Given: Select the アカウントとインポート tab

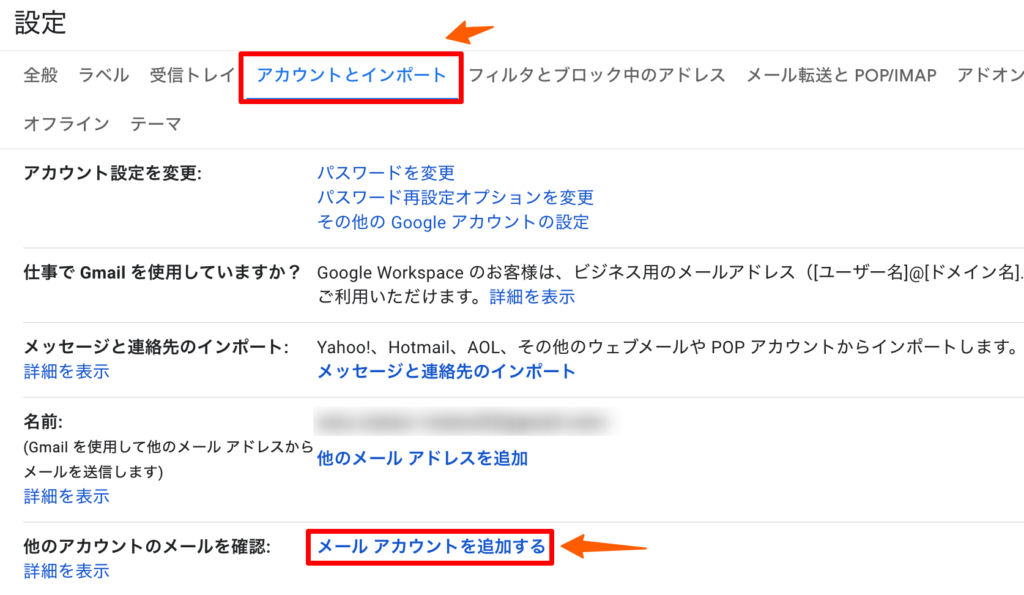Looking at the screenshot, I should pyautogui.click(x=351, y=75).
